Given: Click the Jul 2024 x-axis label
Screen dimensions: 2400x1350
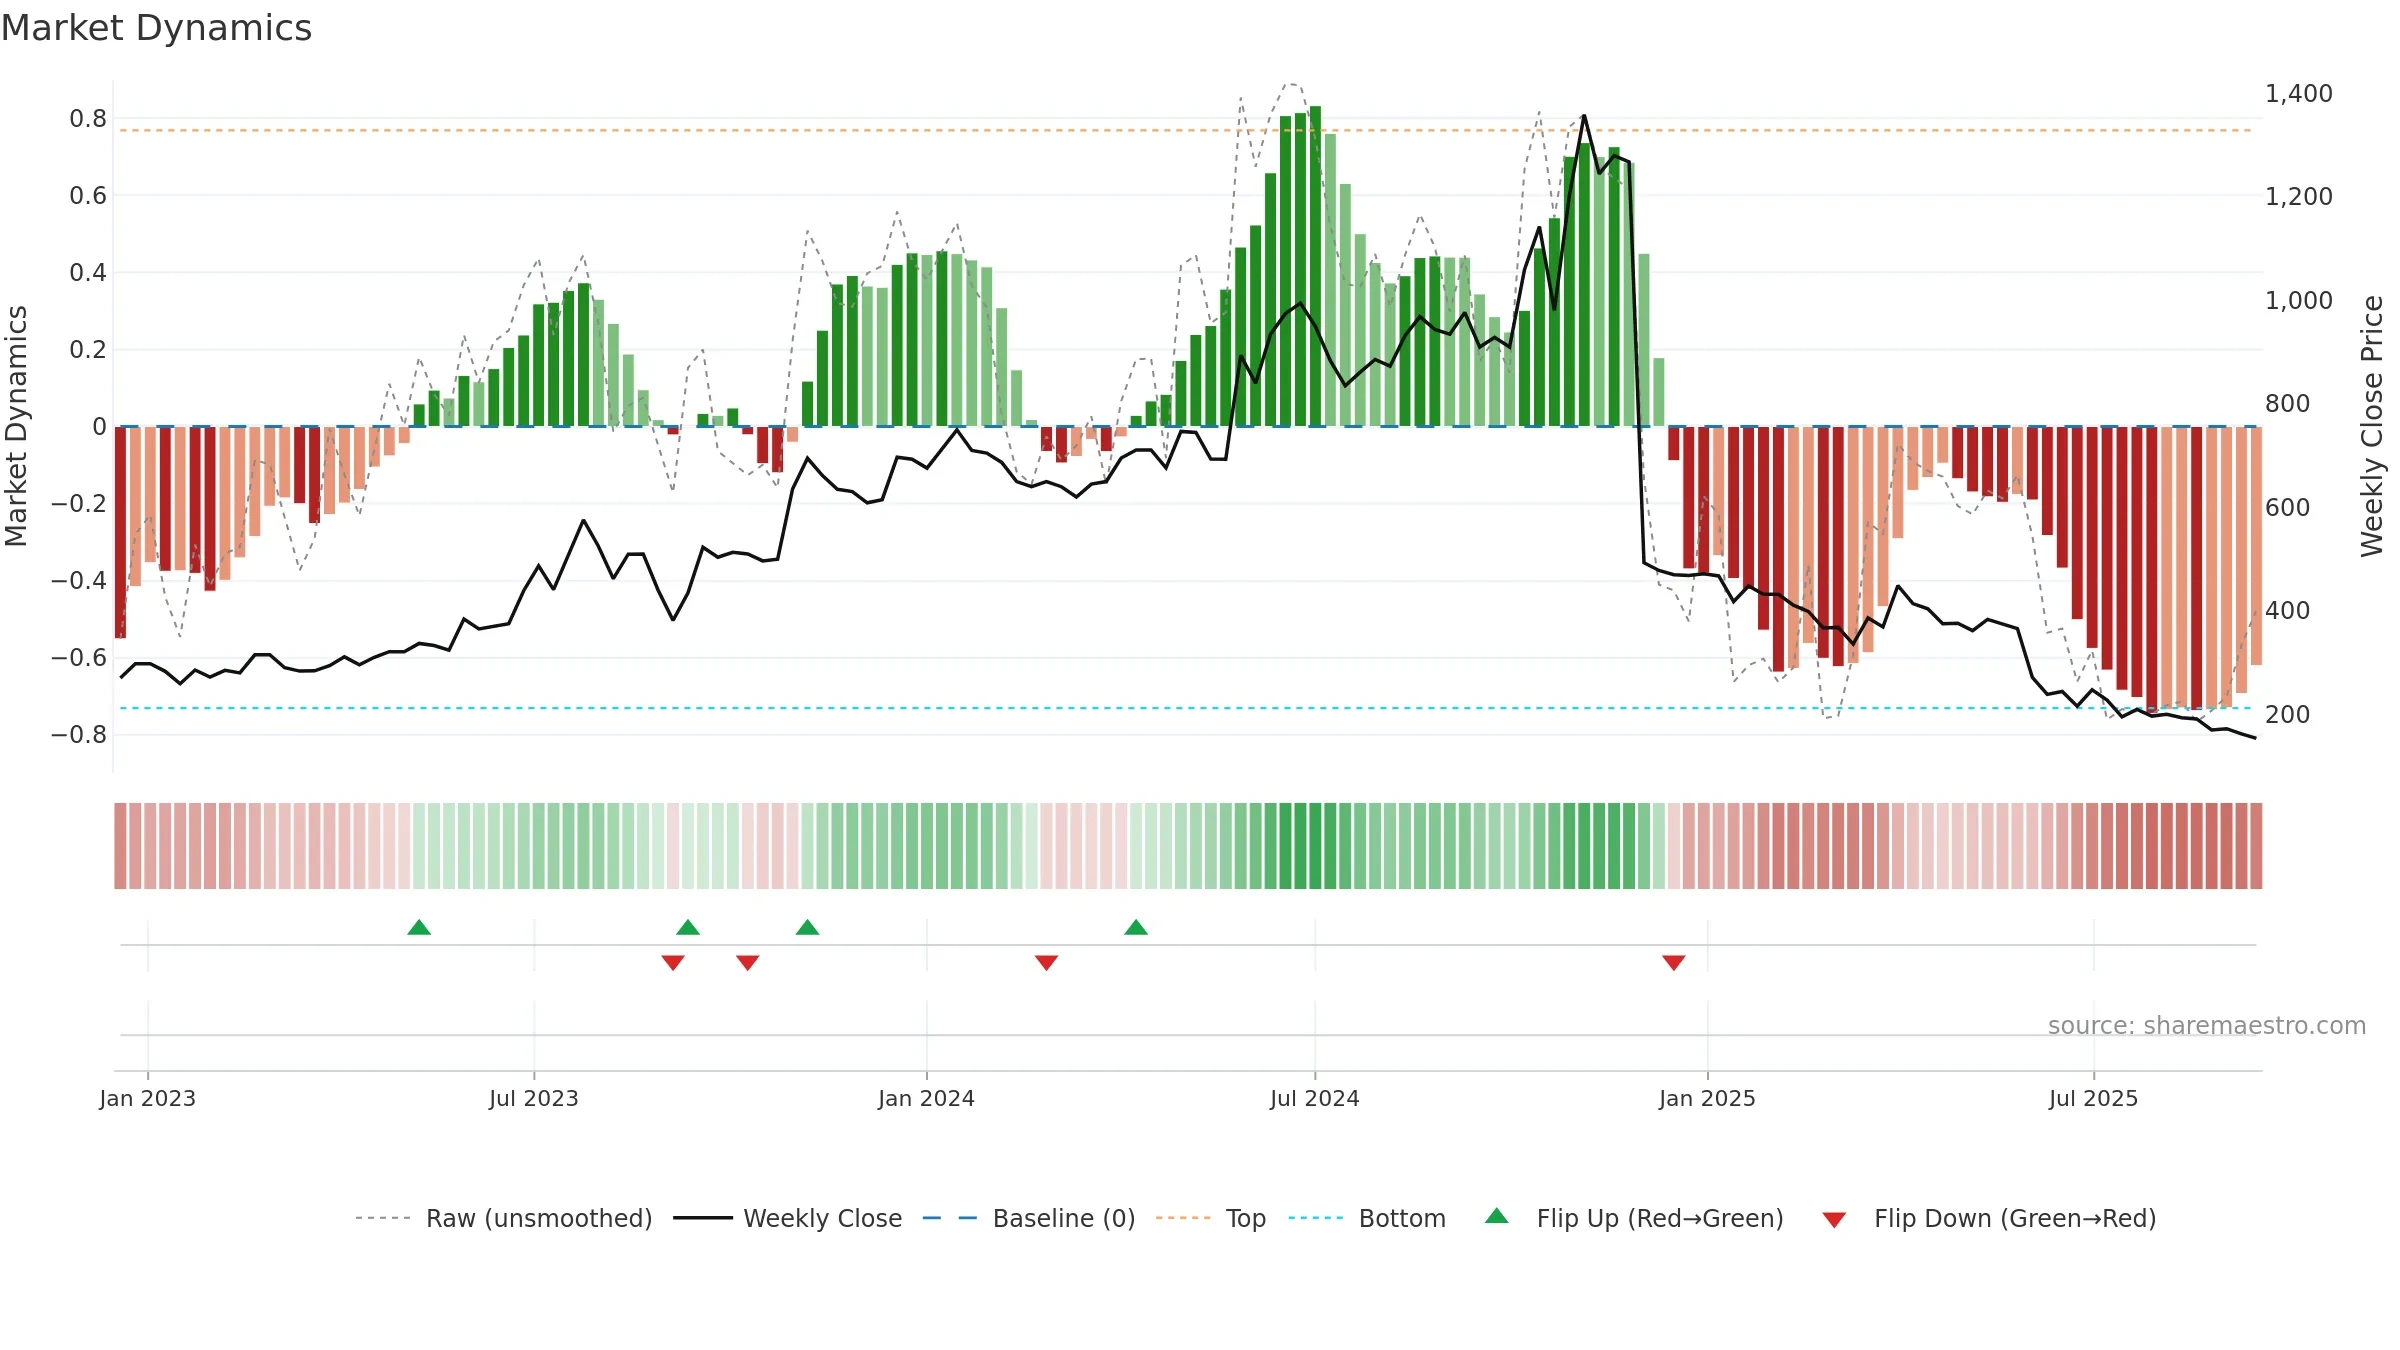Looking at the screenshot, I should (x=1315, y=1098).
